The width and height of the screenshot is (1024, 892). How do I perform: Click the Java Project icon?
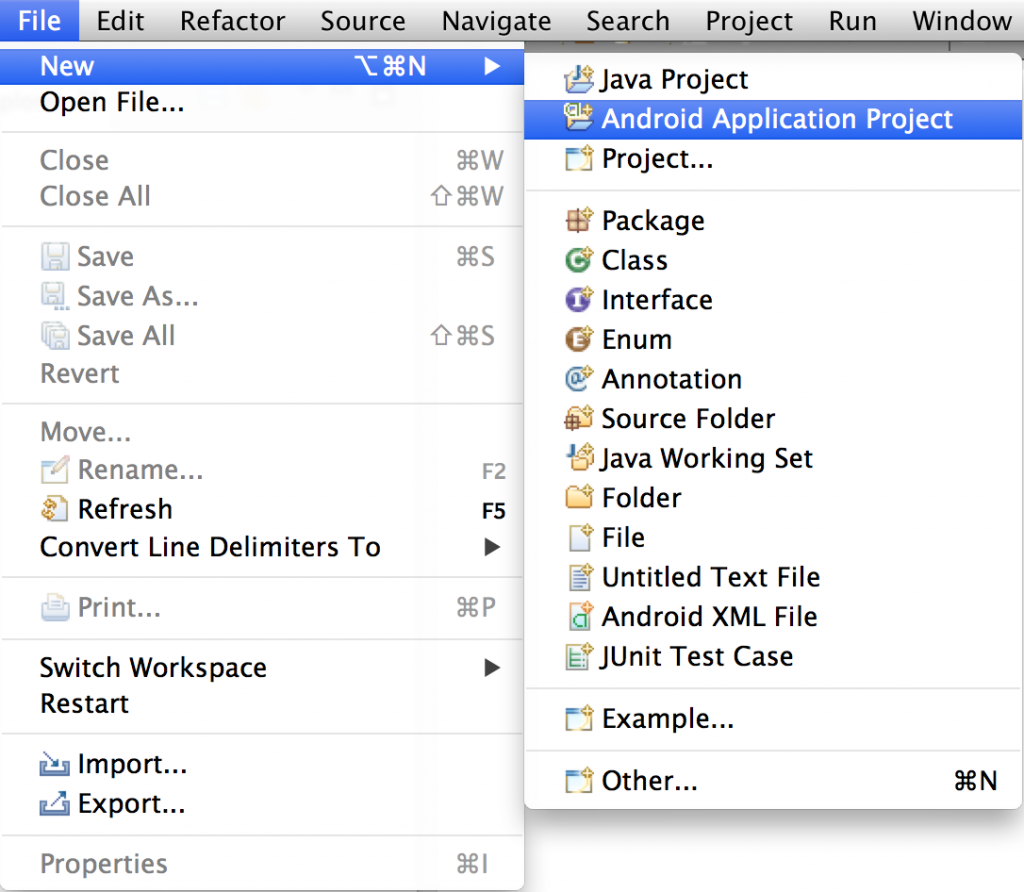point(579,79)
